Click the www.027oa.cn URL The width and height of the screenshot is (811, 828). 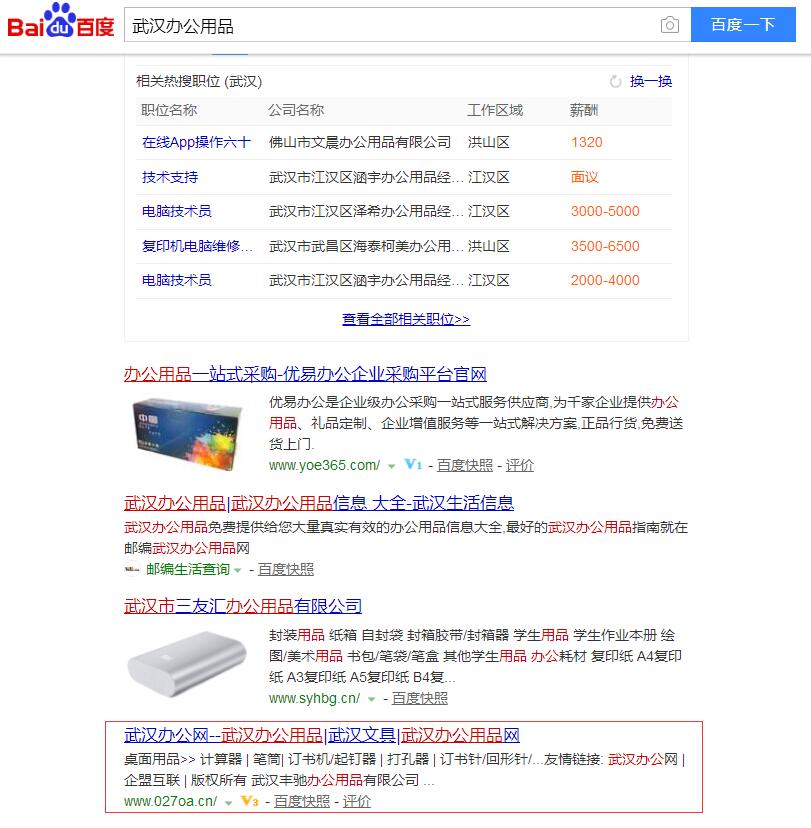171,801
